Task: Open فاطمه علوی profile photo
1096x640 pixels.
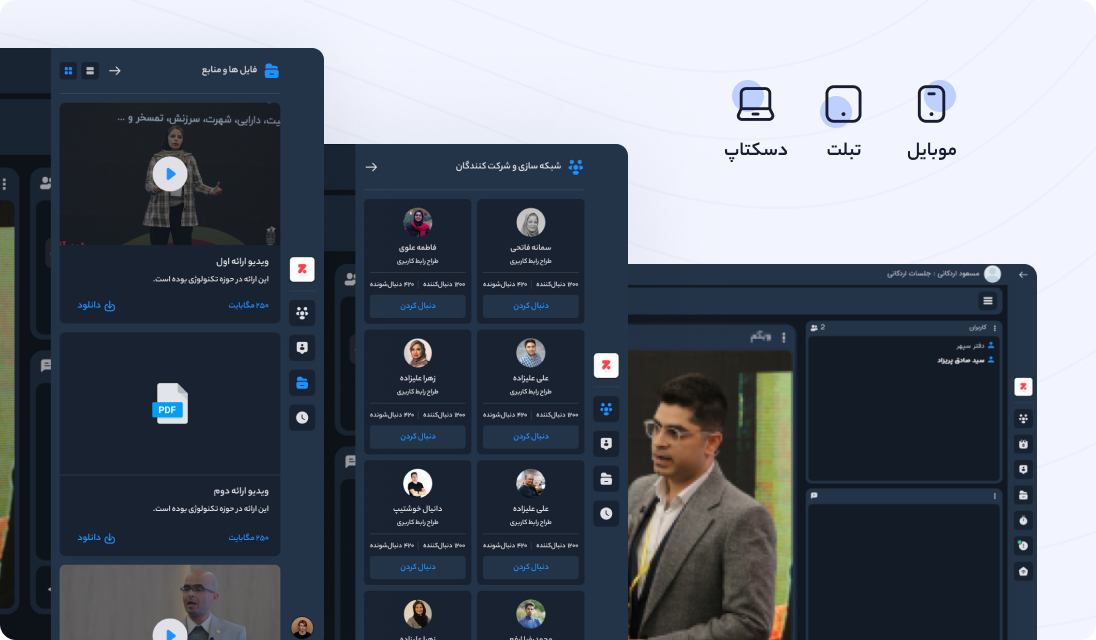Action: [418, 222]
